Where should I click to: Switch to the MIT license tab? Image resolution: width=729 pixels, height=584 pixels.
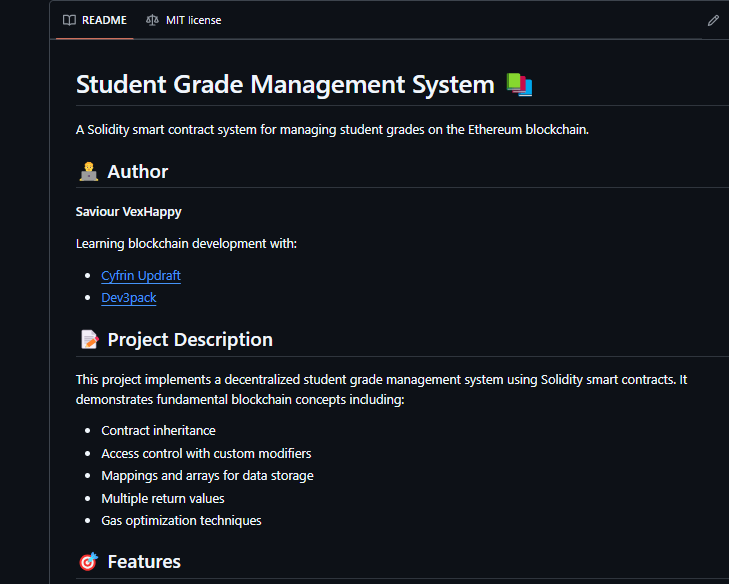184,20
